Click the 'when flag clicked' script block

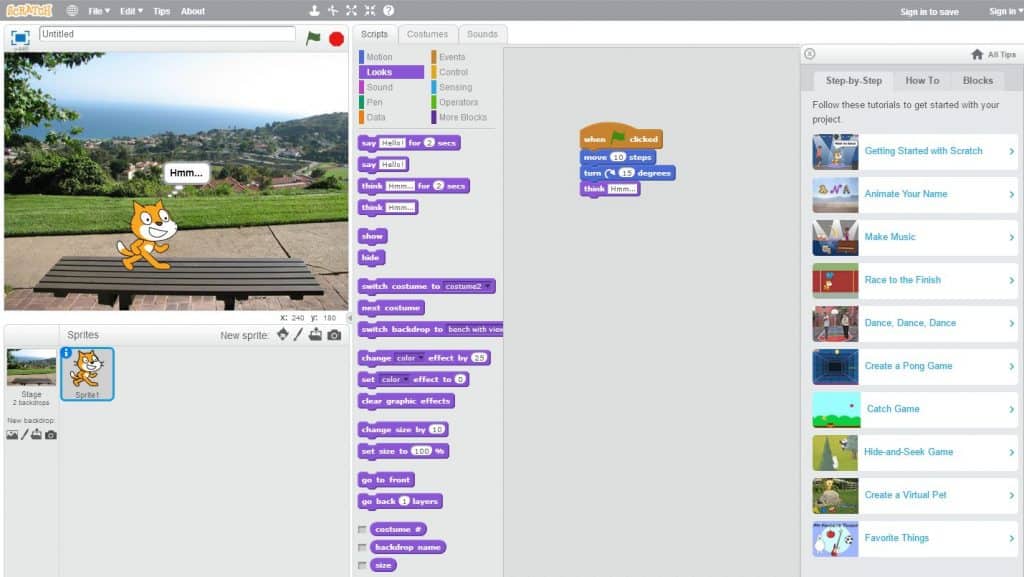point(621,137)
